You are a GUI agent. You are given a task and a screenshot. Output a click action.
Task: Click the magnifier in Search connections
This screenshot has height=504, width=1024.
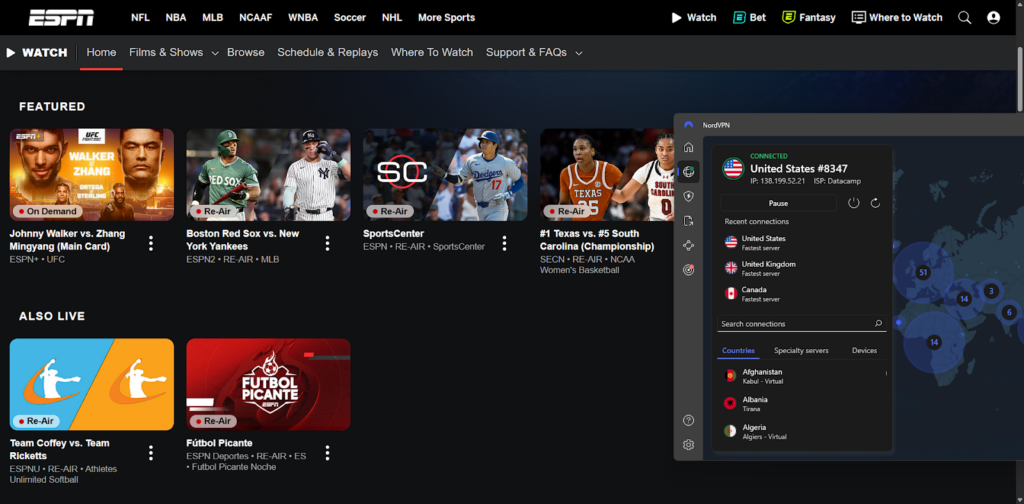(878, 323)
